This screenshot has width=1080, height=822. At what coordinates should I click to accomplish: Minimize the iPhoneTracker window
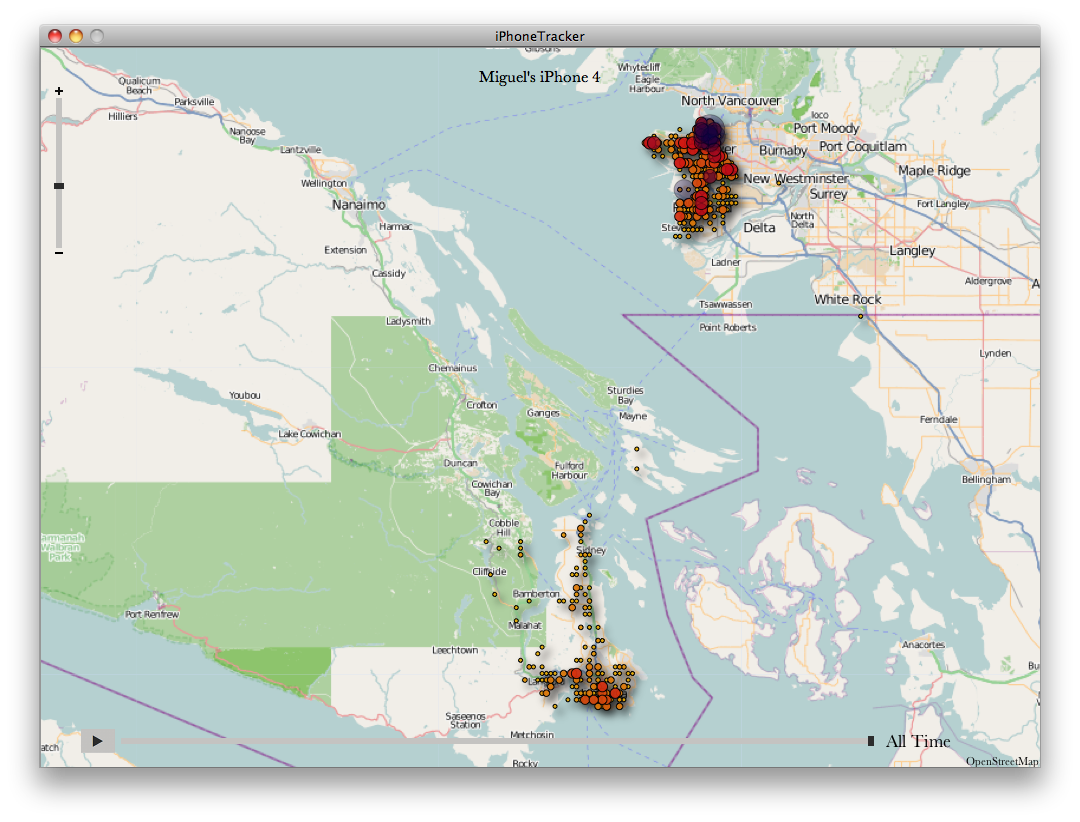76,36
